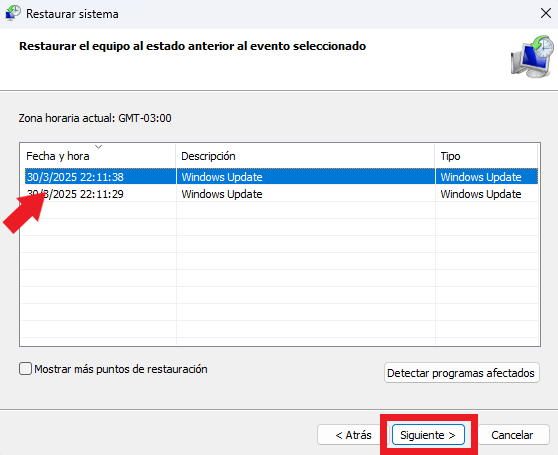
Task: Click the Mostrar más puntos de restauración label
Action: [x=121, y=369]
